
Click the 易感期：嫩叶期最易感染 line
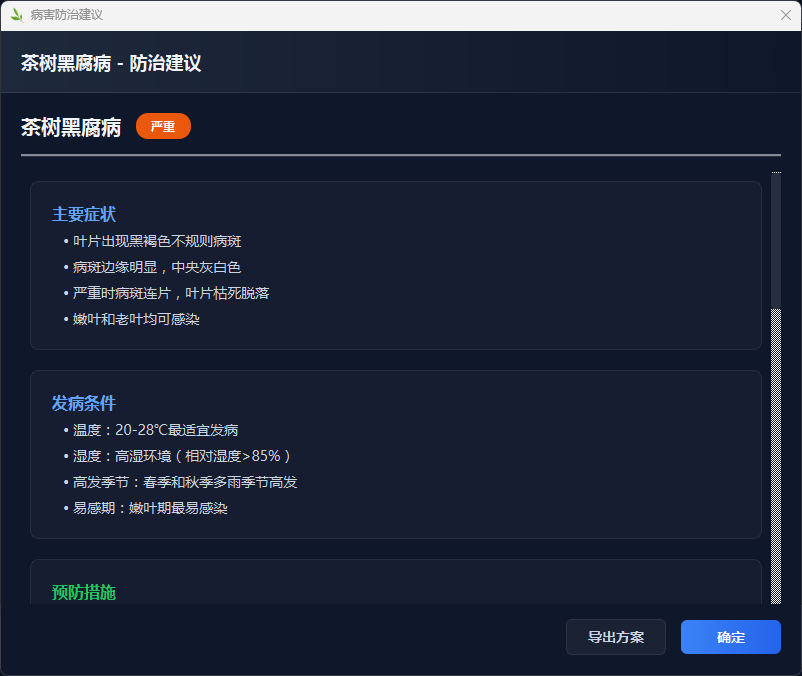150,508
